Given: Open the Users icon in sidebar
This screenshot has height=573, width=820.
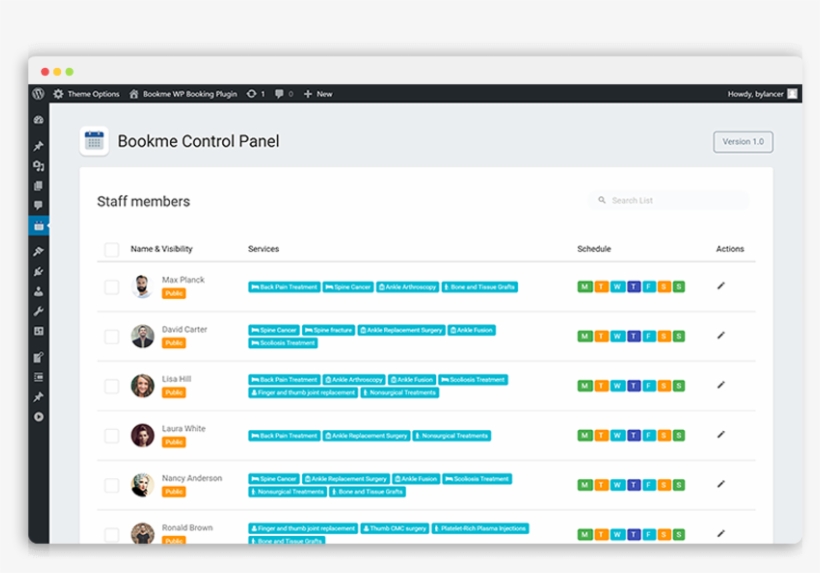Looking at the screenshot, I should tap(39, 291).
